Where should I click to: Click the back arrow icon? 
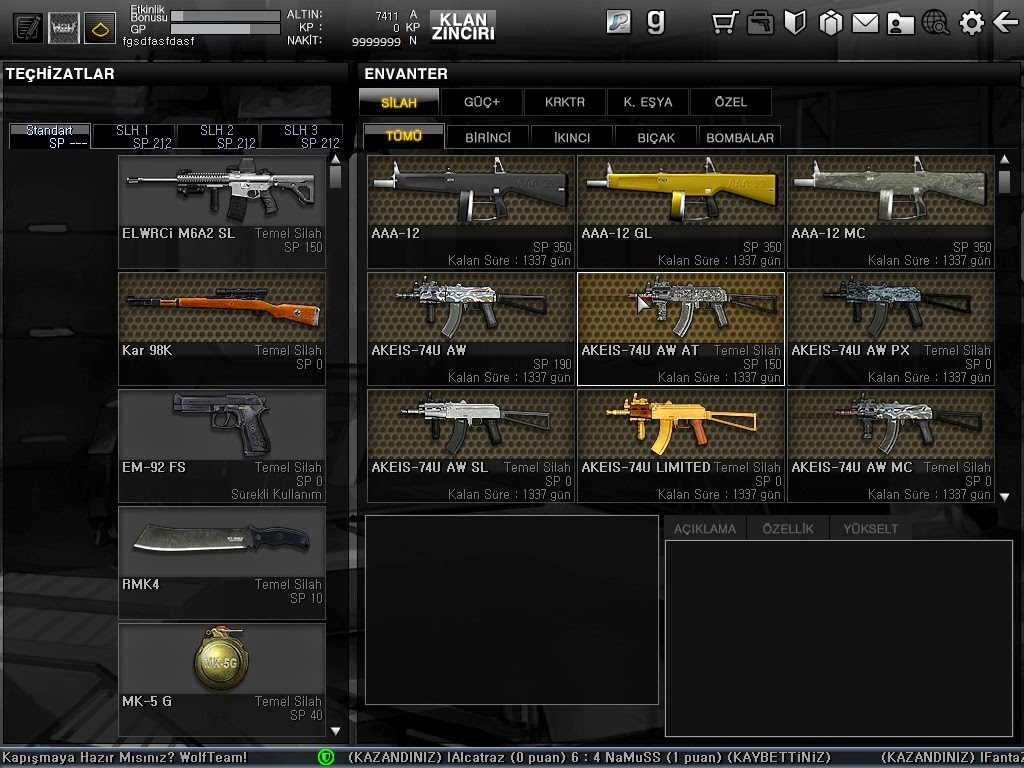pos(1005,22)
